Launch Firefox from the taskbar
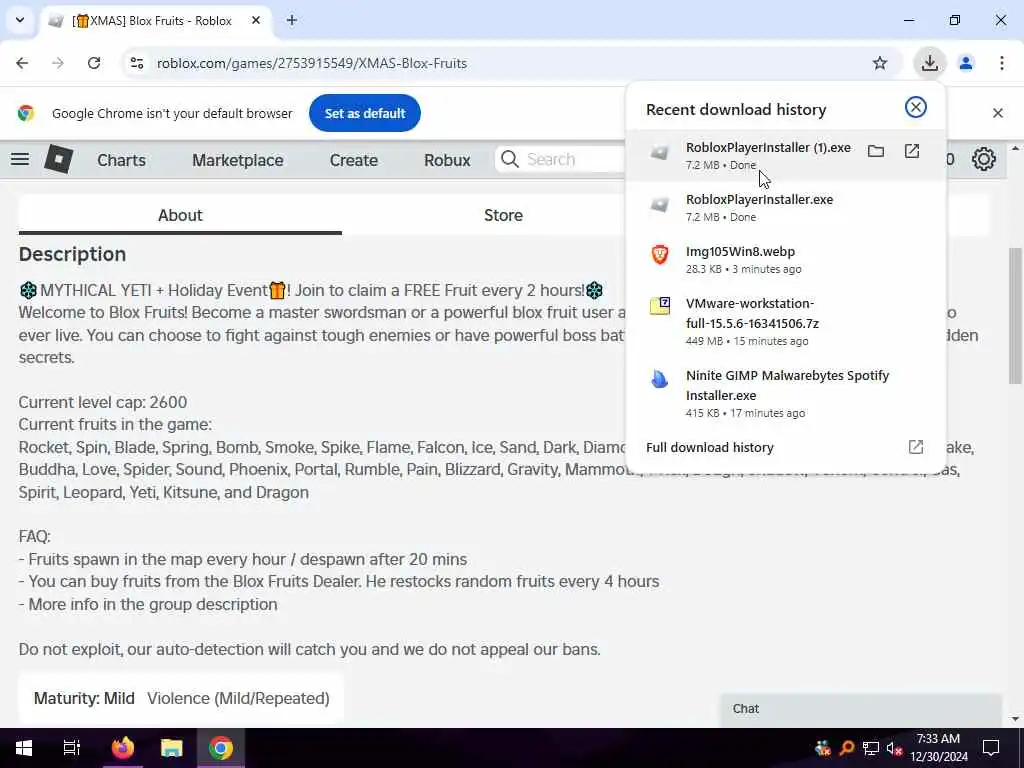The height and width of the screenshot is (768, 1024). 122,748
